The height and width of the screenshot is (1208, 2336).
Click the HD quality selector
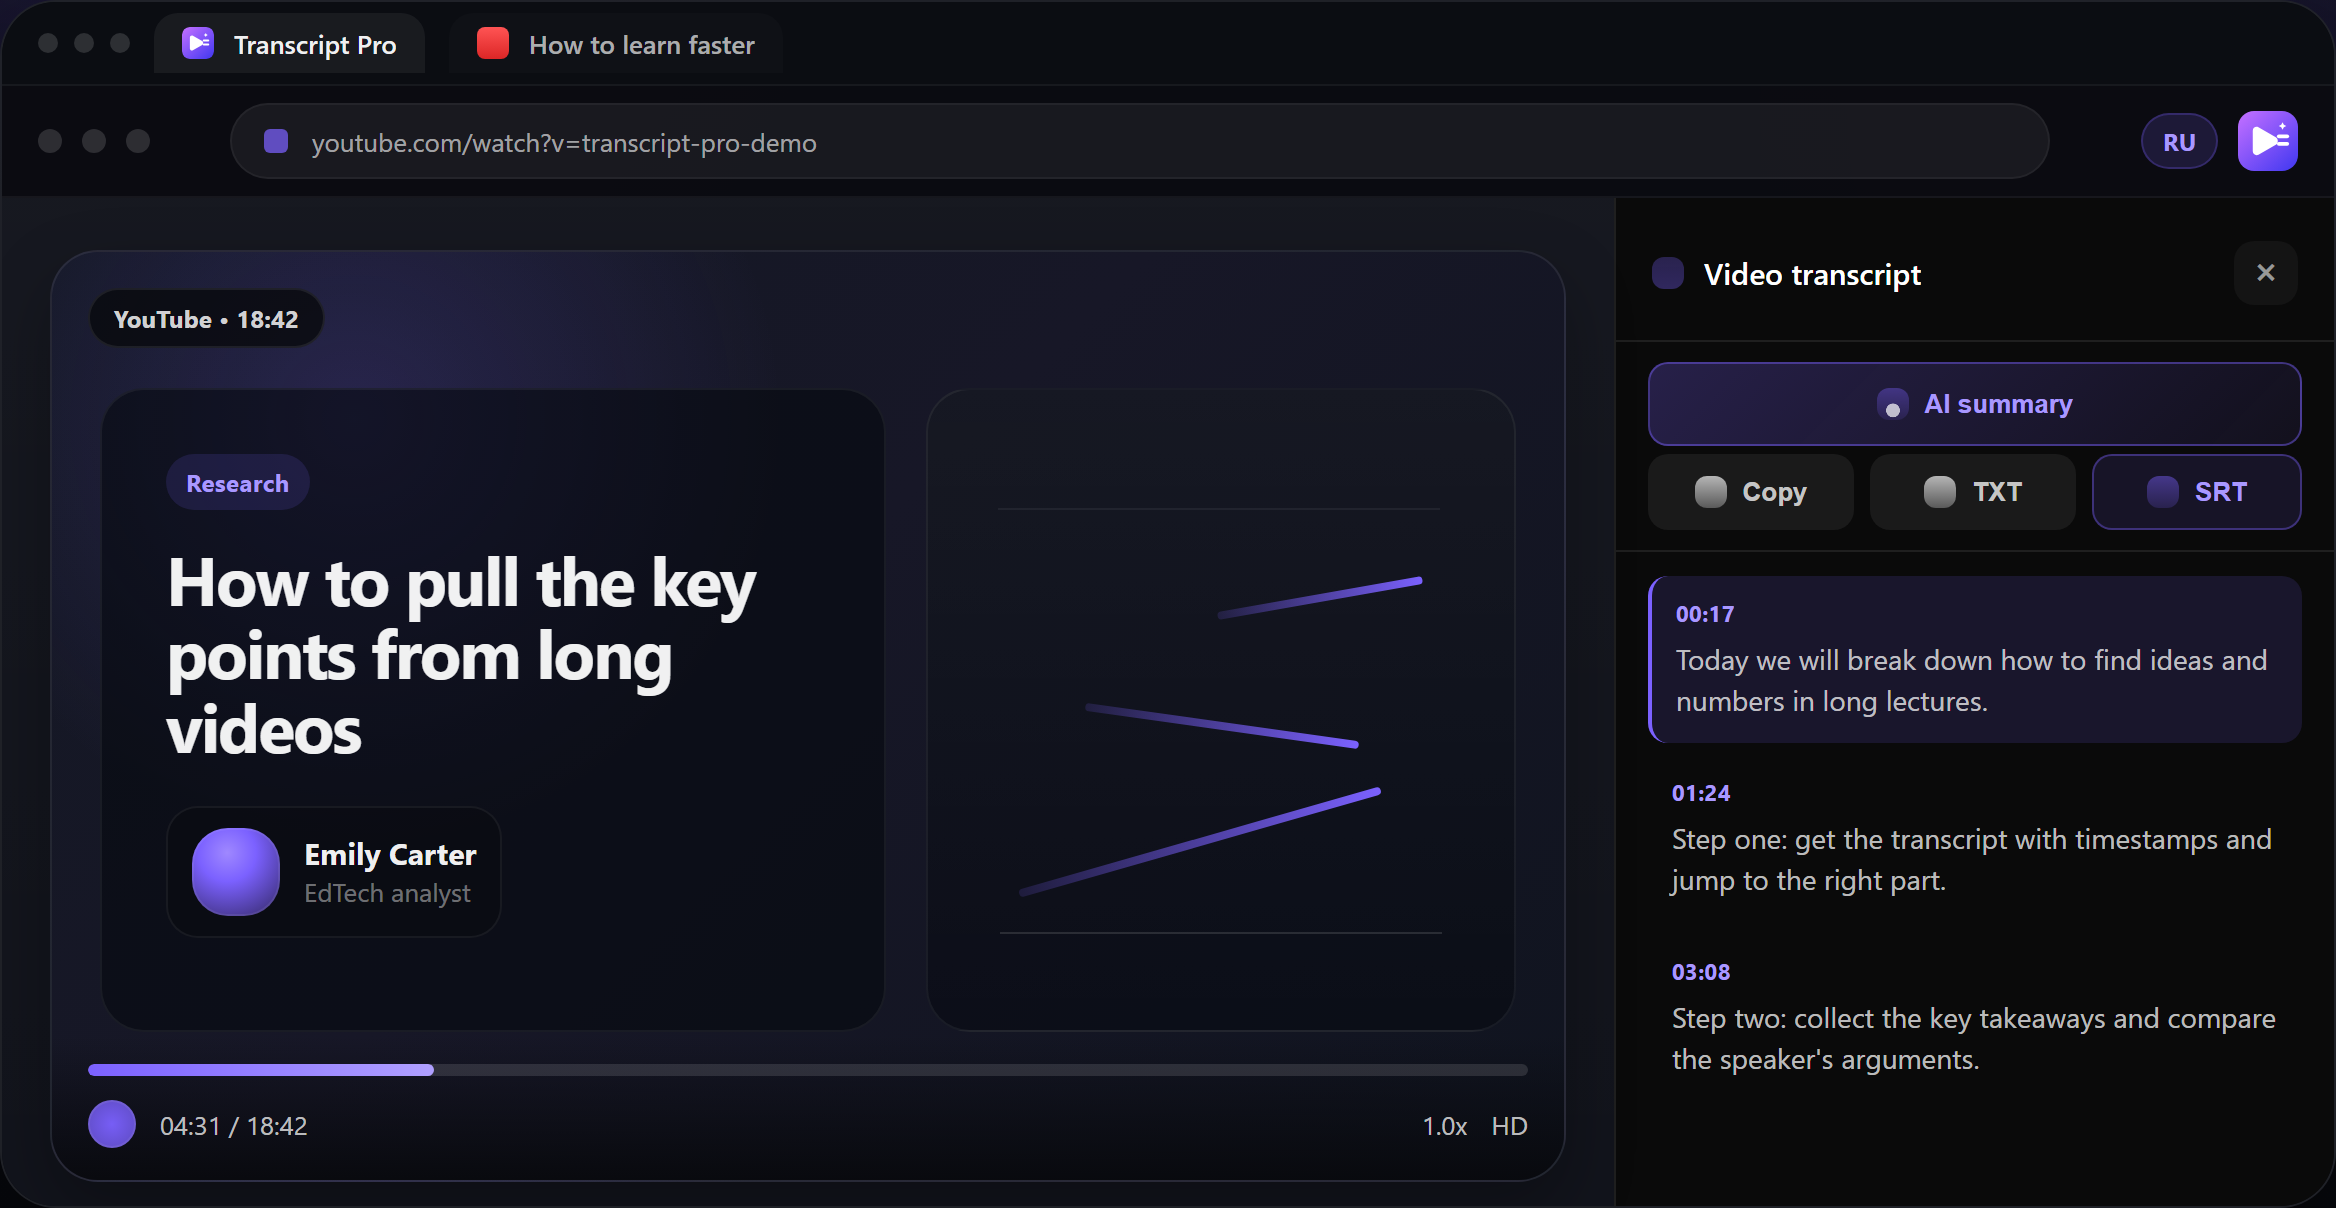tap(1509, 1126)
